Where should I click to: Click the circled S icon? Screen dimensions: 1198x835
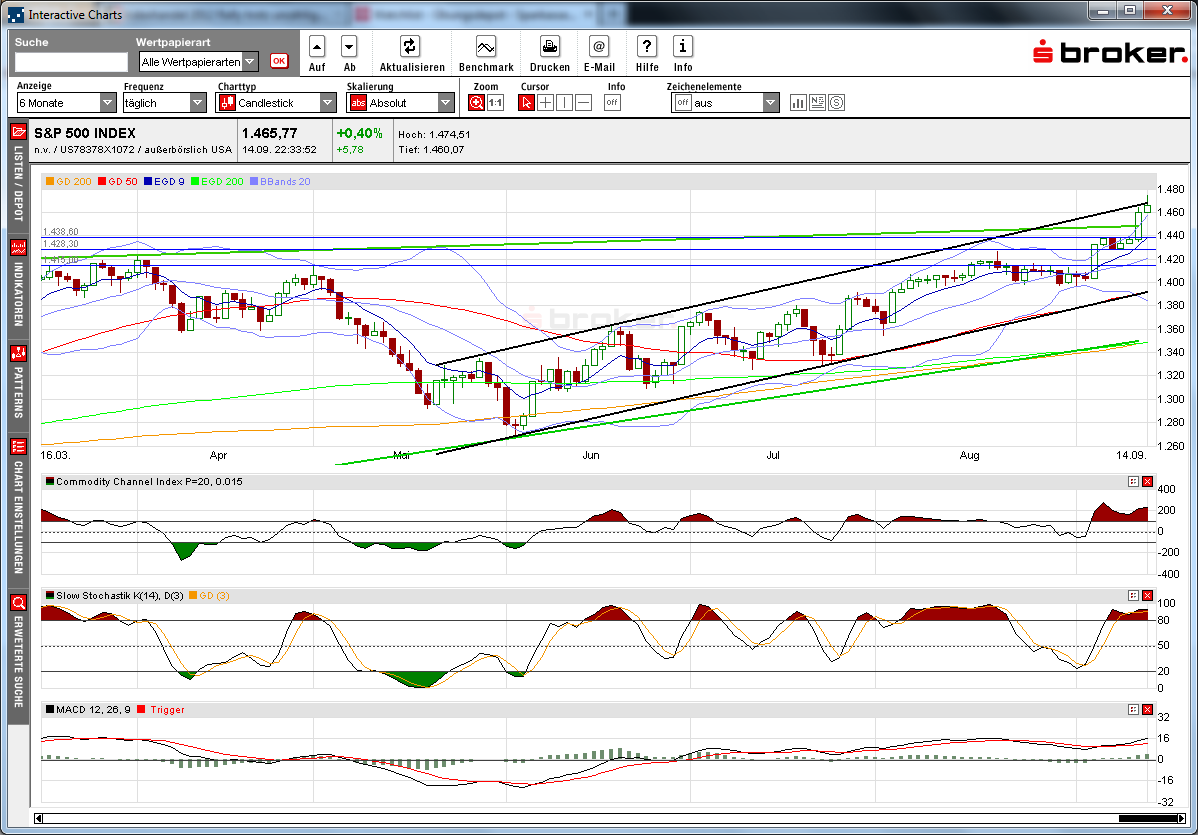coord(837,102)
